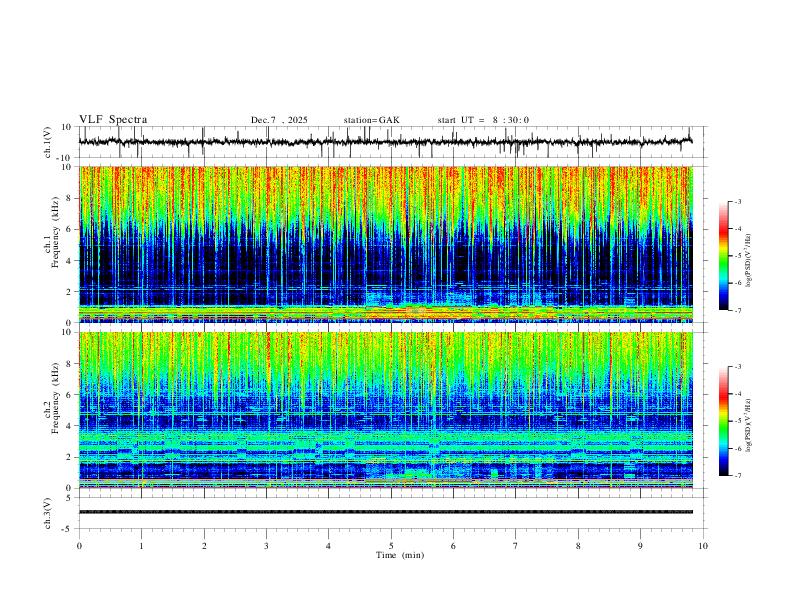
Task: Click the "10" tick on the time axis
Action: tap(703, 546)
